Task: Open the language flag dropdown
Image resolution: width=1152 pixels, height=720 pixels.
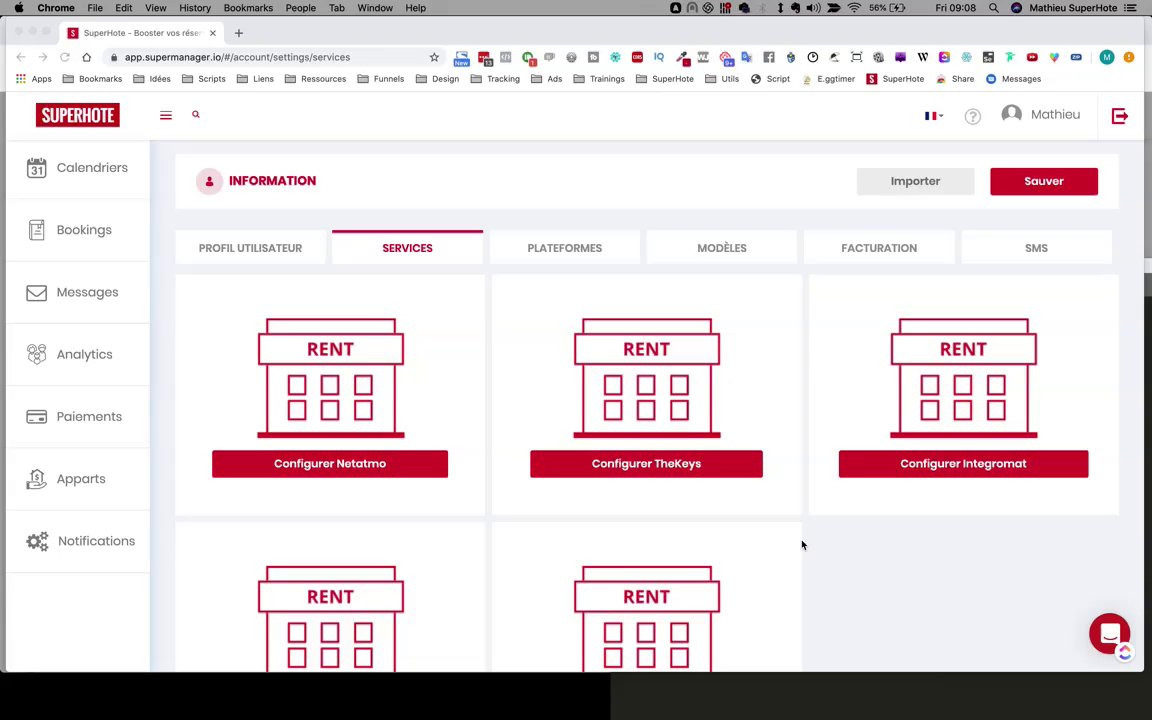Action: click(933, 115)
